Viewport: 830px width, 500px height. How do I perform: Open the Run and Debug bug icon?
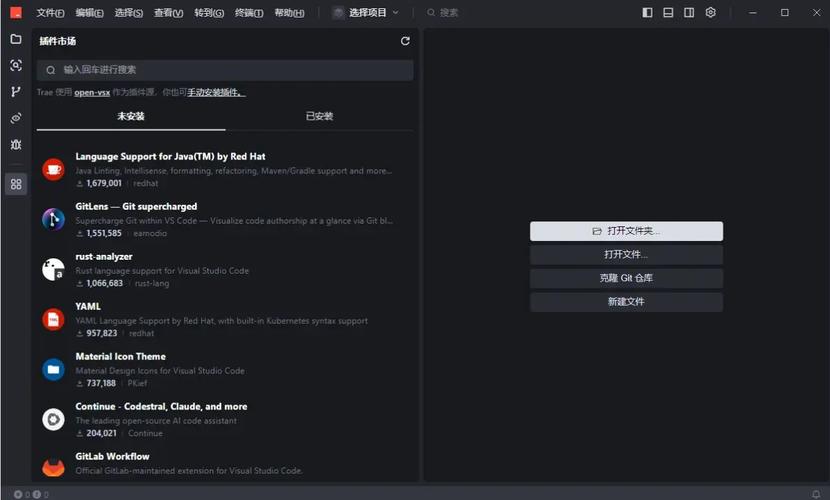coord(16,144)
